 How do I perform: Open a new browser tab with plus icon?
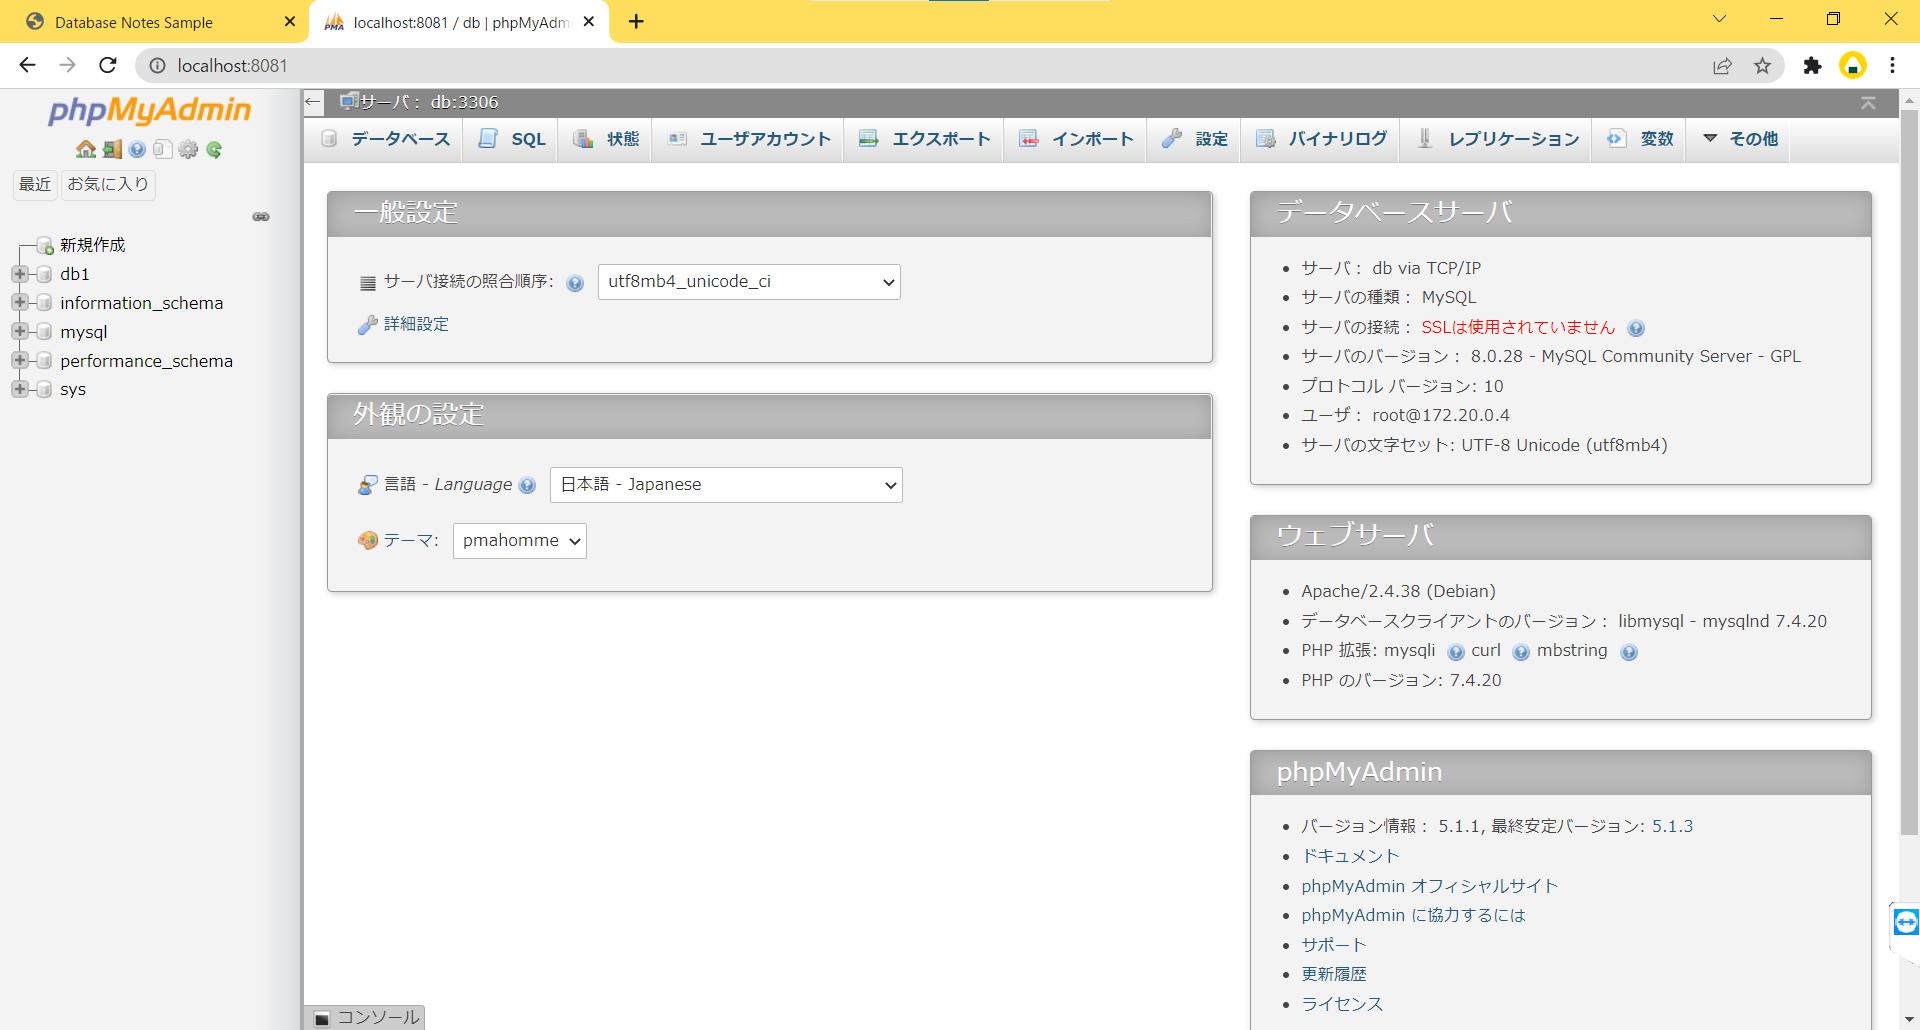tap(636, 21)
